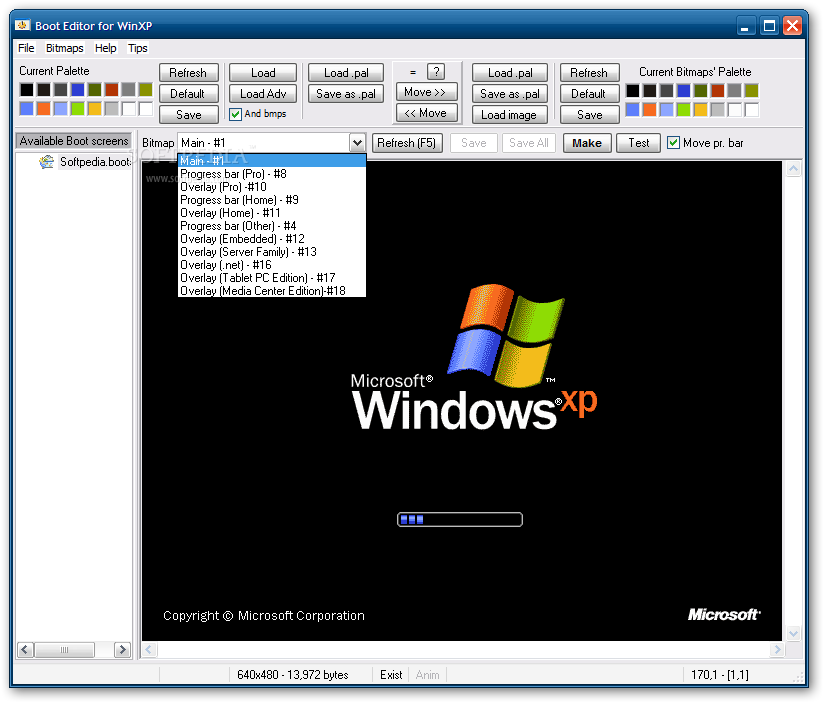Select black swatch in Current Bitmaps' Palette
Viewport: 824px width, 703px height.
633,90
